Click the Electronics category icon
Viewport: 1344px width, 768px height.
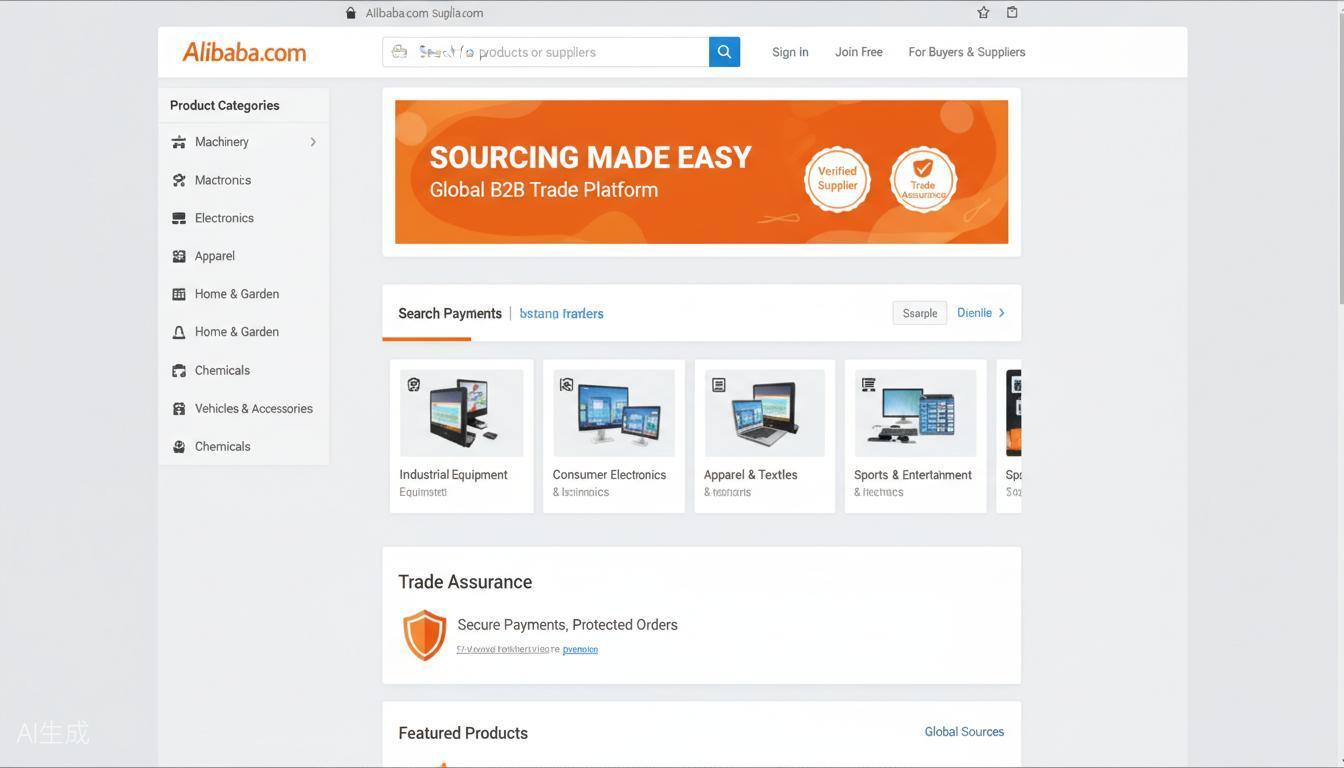179,218
